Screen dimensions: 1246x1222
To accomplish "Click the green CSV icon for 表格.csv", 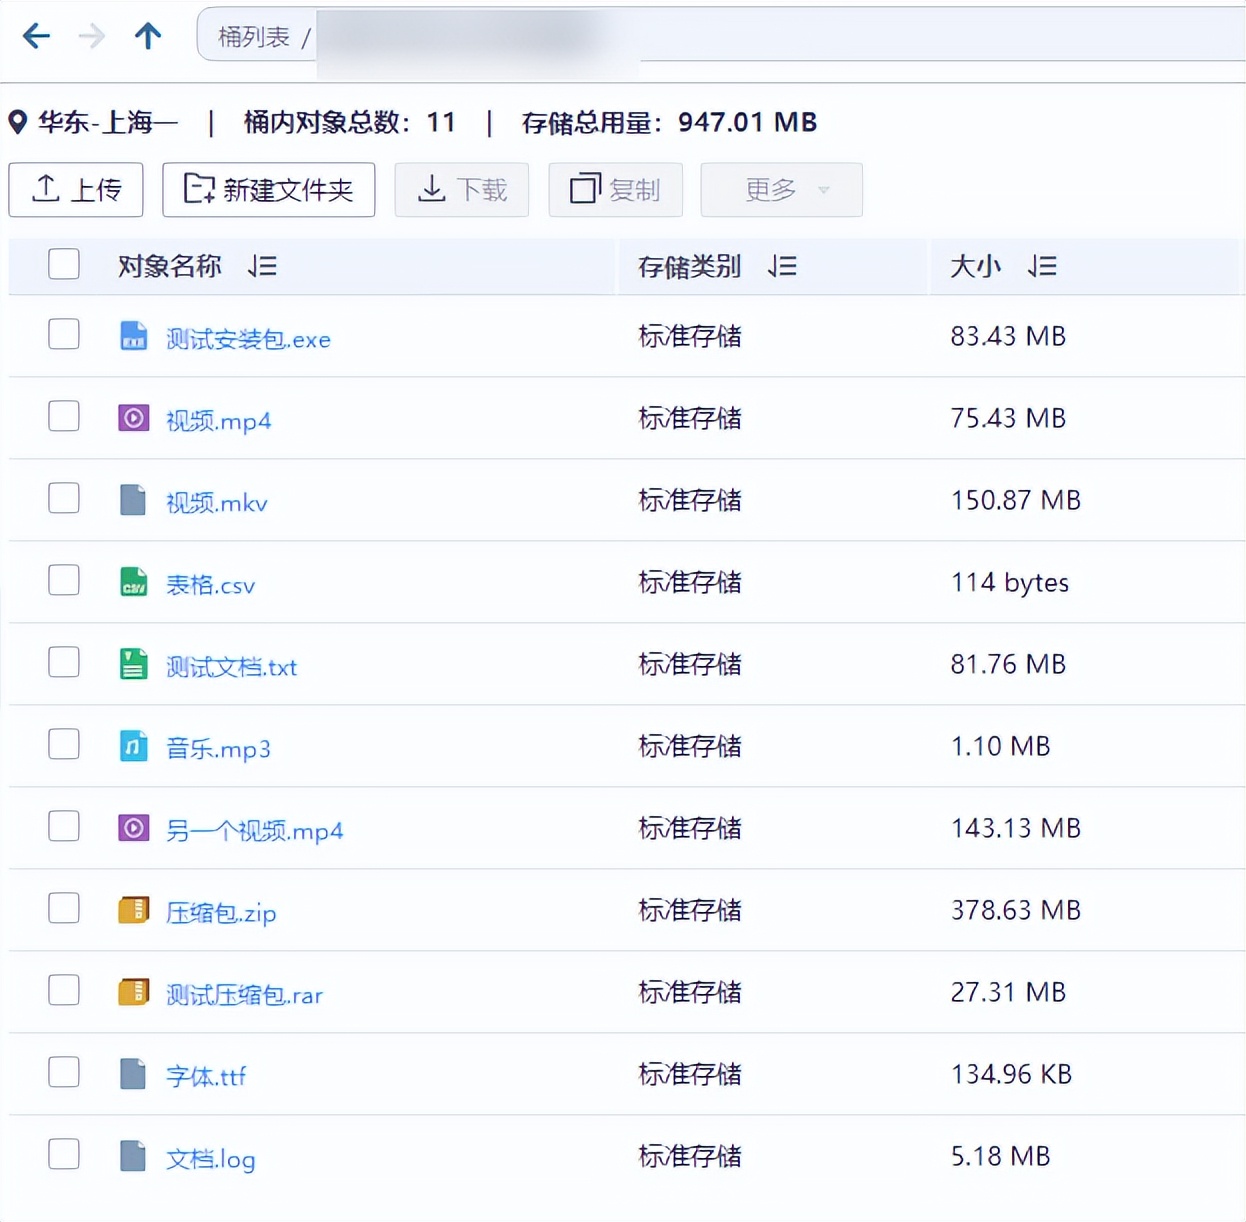I will 133,580.
